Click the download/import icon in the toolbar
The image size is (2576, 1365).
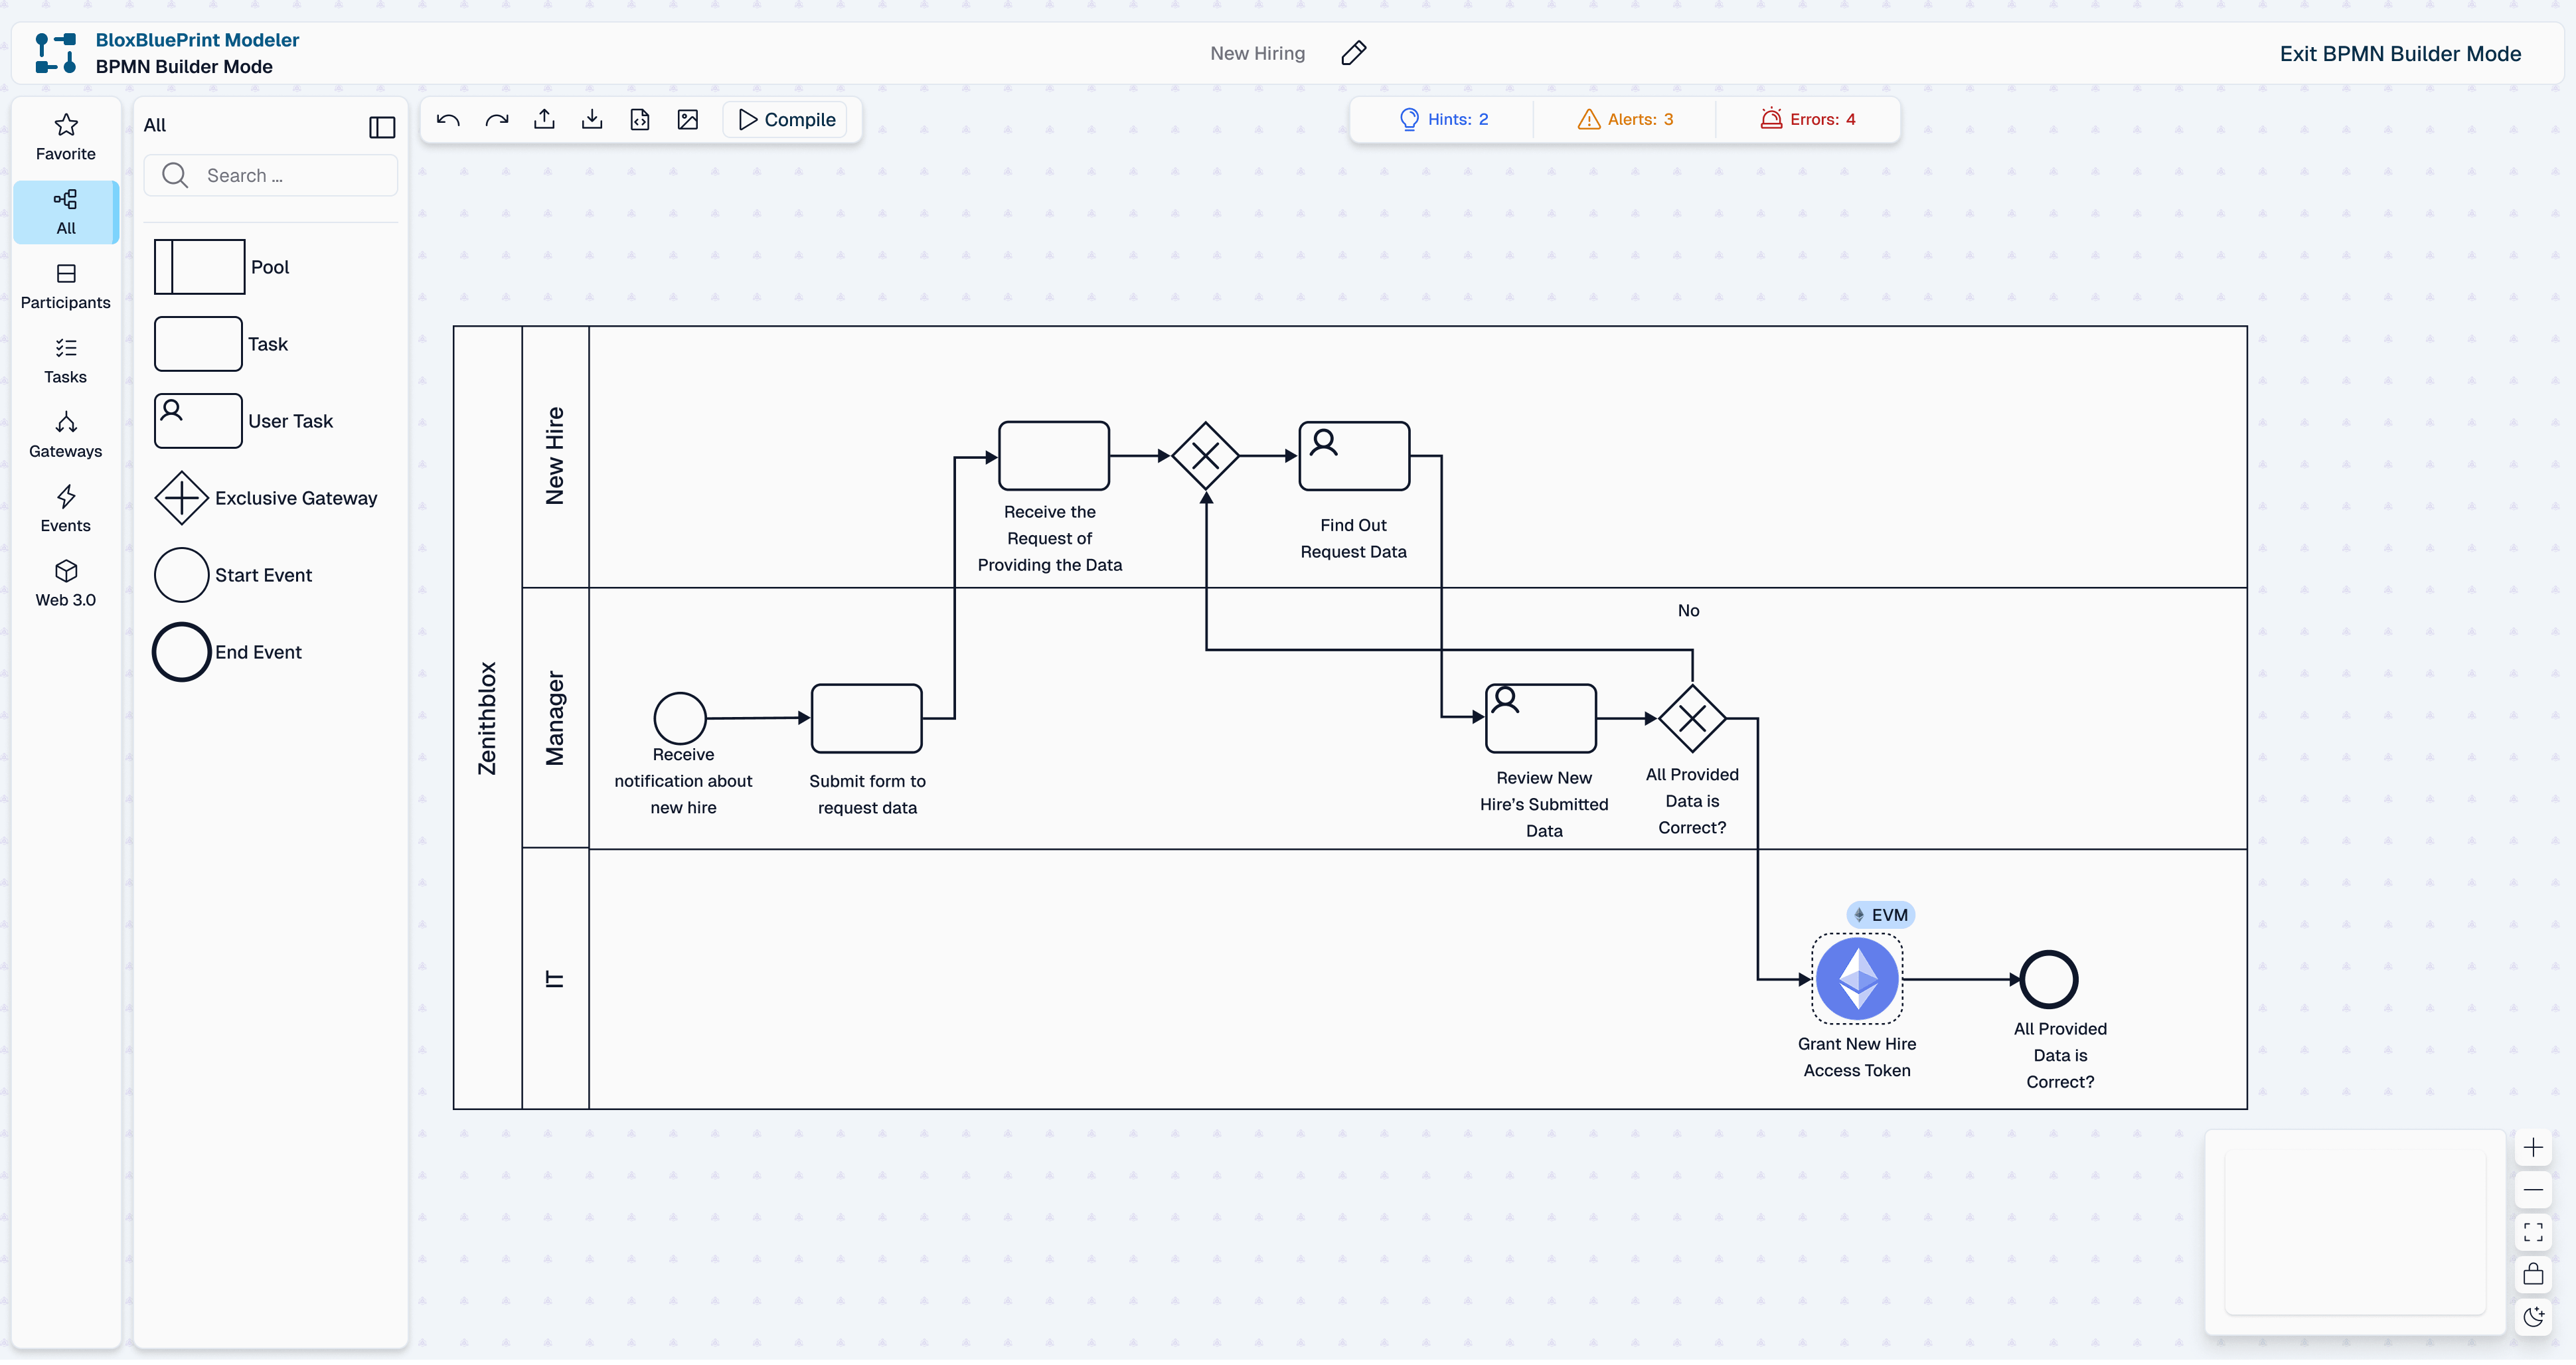[592, 120]
